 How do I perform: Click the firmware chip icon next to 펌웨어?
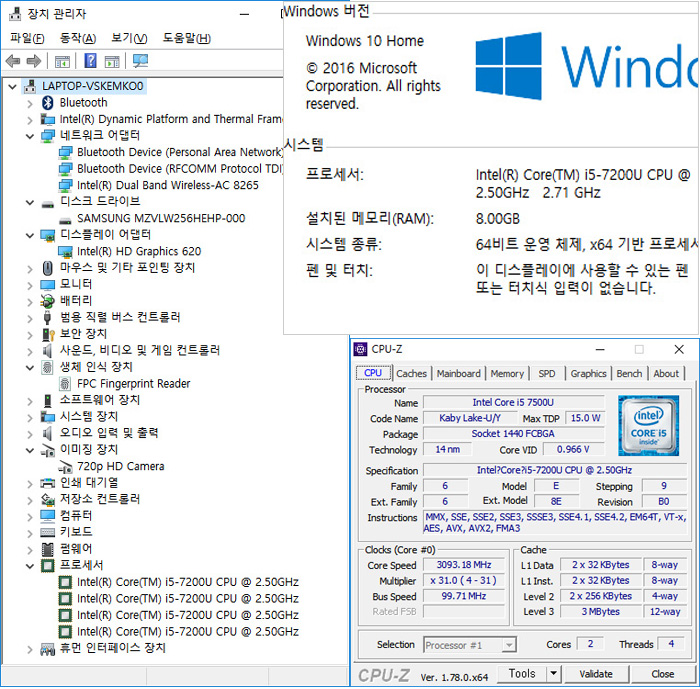point(47,549)
